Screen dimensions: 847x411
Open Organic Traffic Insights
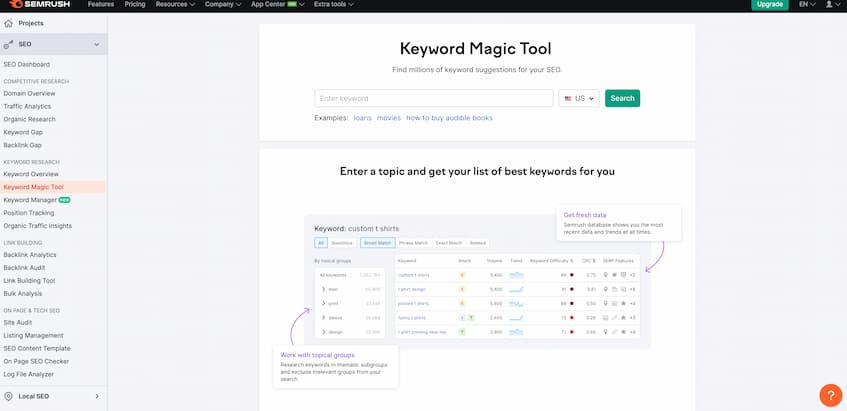pos(37,226)
